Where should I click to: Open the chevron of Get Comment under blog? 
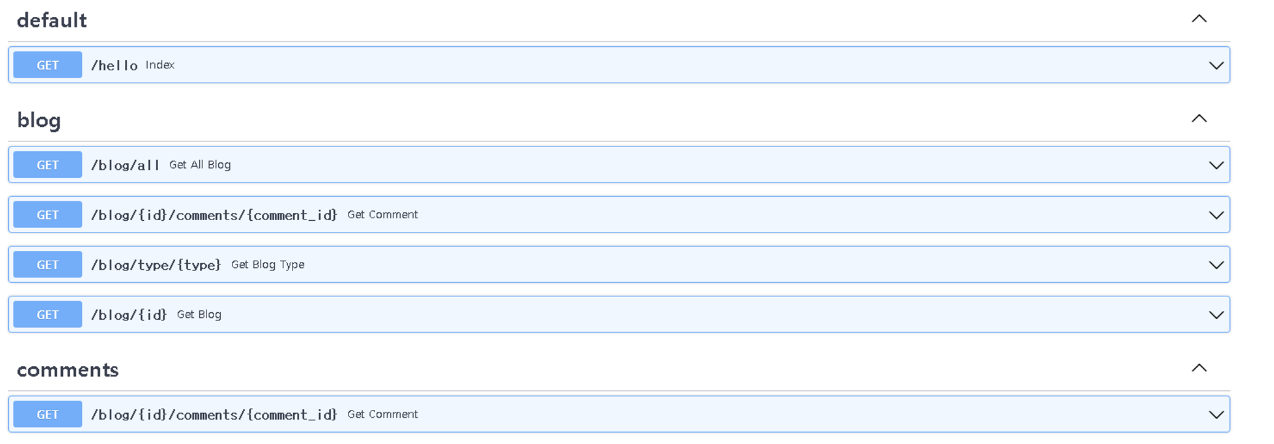point(1216,216)
